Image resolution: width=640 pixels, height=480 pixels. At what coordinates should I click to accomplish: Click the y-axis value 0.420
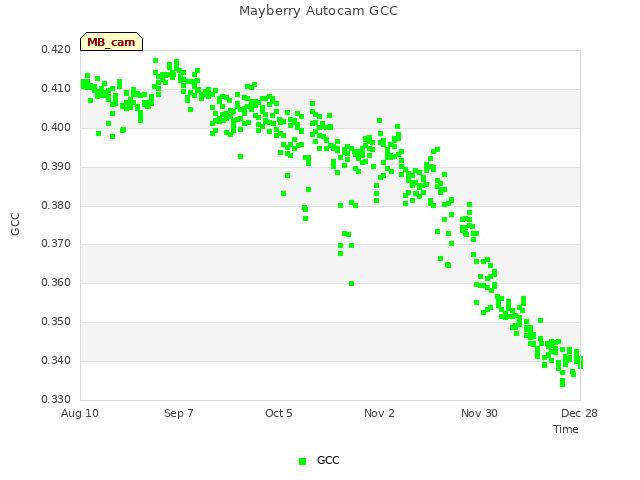coord(56,49)
